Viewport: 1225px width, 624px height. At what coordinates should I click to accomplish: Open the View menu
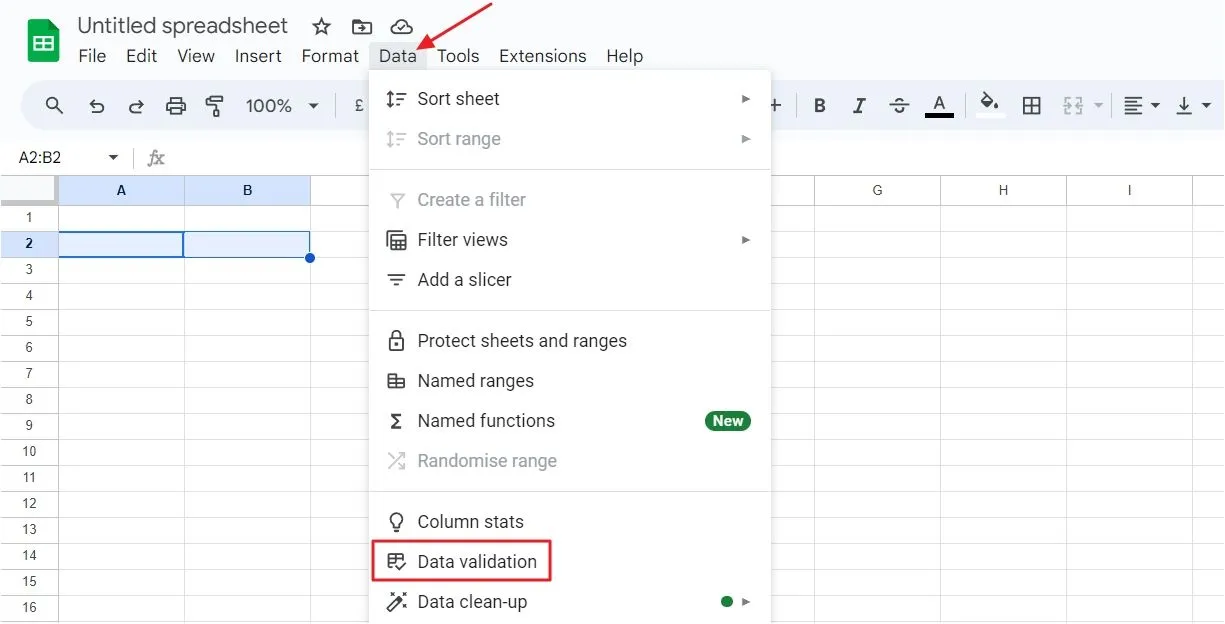pyautogui.click(x=196, y=56)
